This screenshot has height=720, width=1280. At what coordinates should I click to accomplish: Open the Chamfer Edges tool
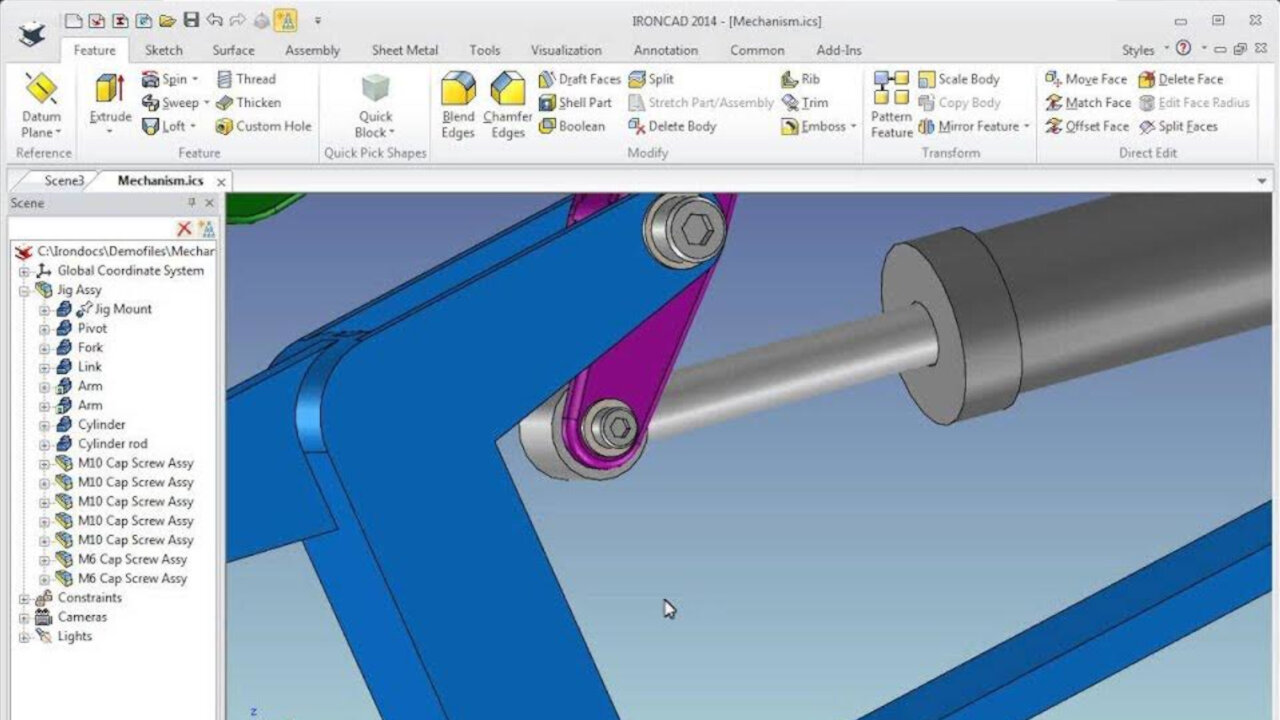click(x=506, y=103)
